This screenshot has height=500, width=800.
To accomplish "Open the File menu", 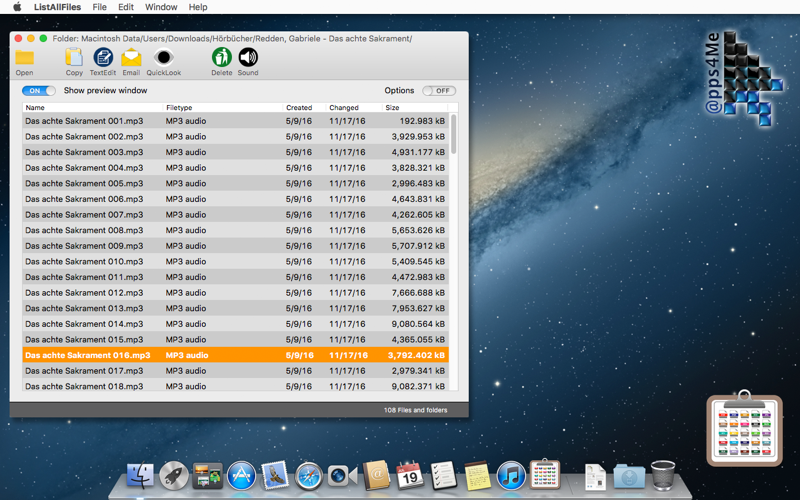I will click(99, 7).
